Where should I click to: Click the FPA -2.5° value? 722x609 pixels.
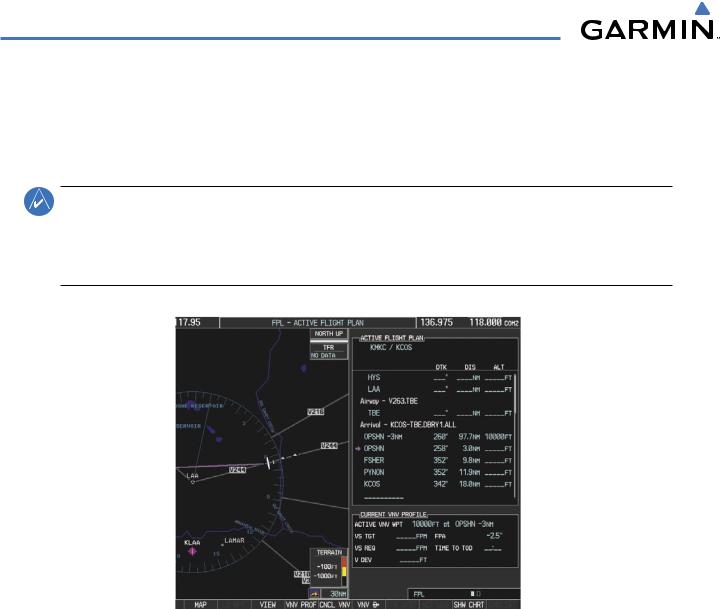(494, 536)
